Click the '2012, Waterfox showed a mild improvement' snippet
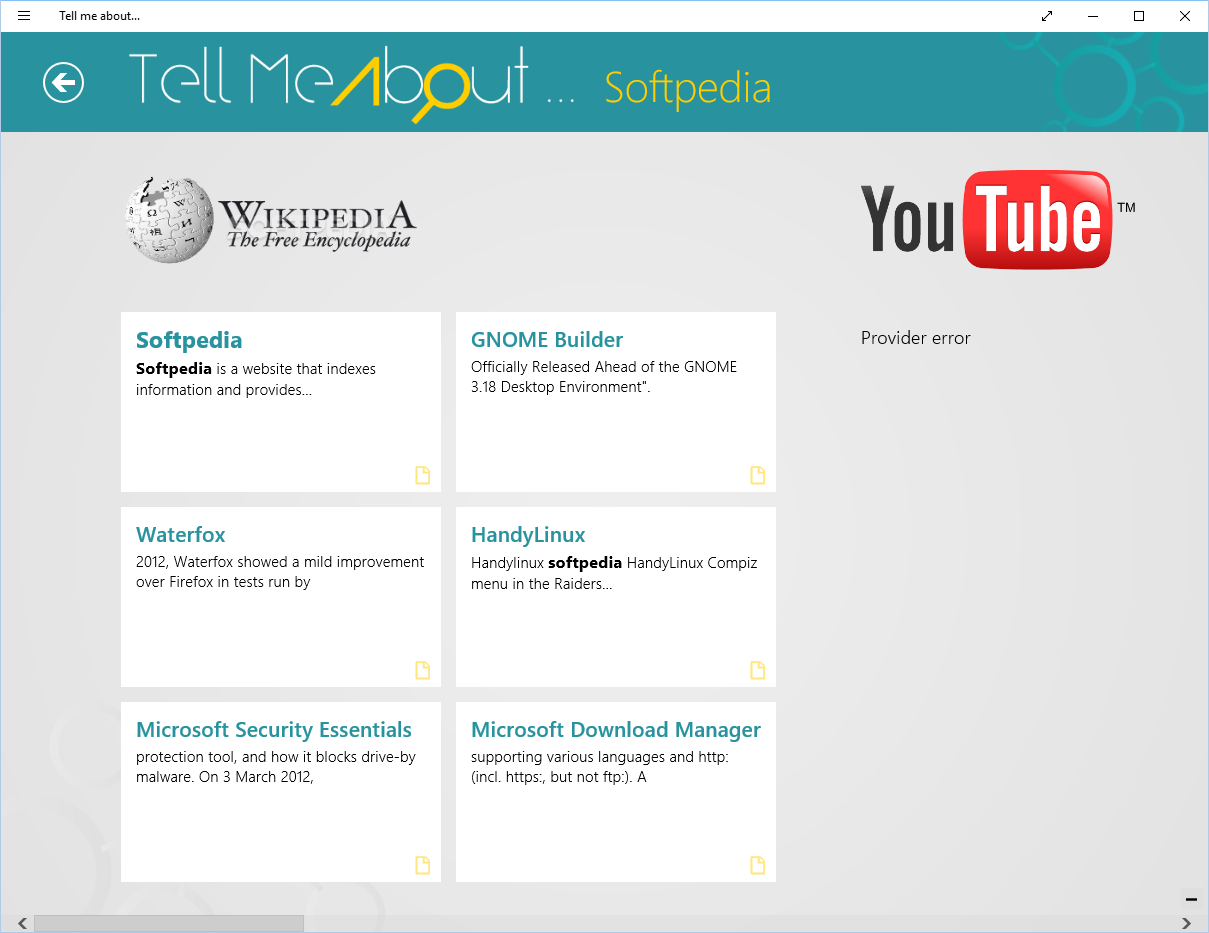This screenshot has height=933, width=1209. (280, 572)
